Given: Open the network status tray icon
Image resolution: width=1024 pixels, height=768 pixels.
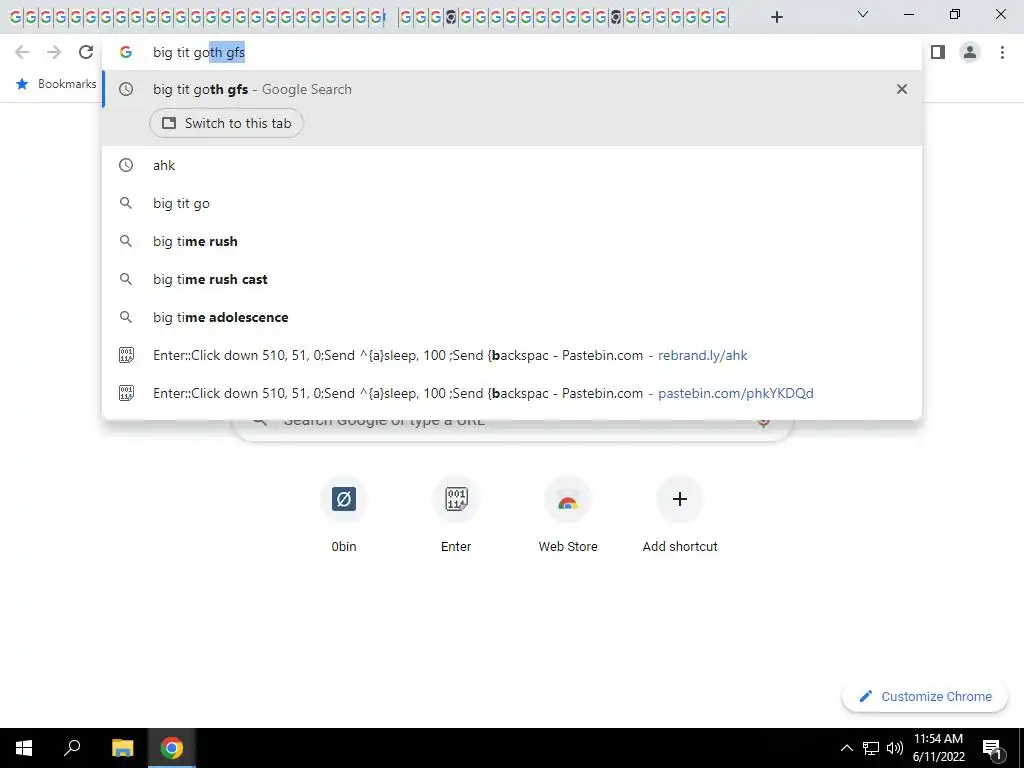Looking at the screenshot, I should click(x=871, y=748).
